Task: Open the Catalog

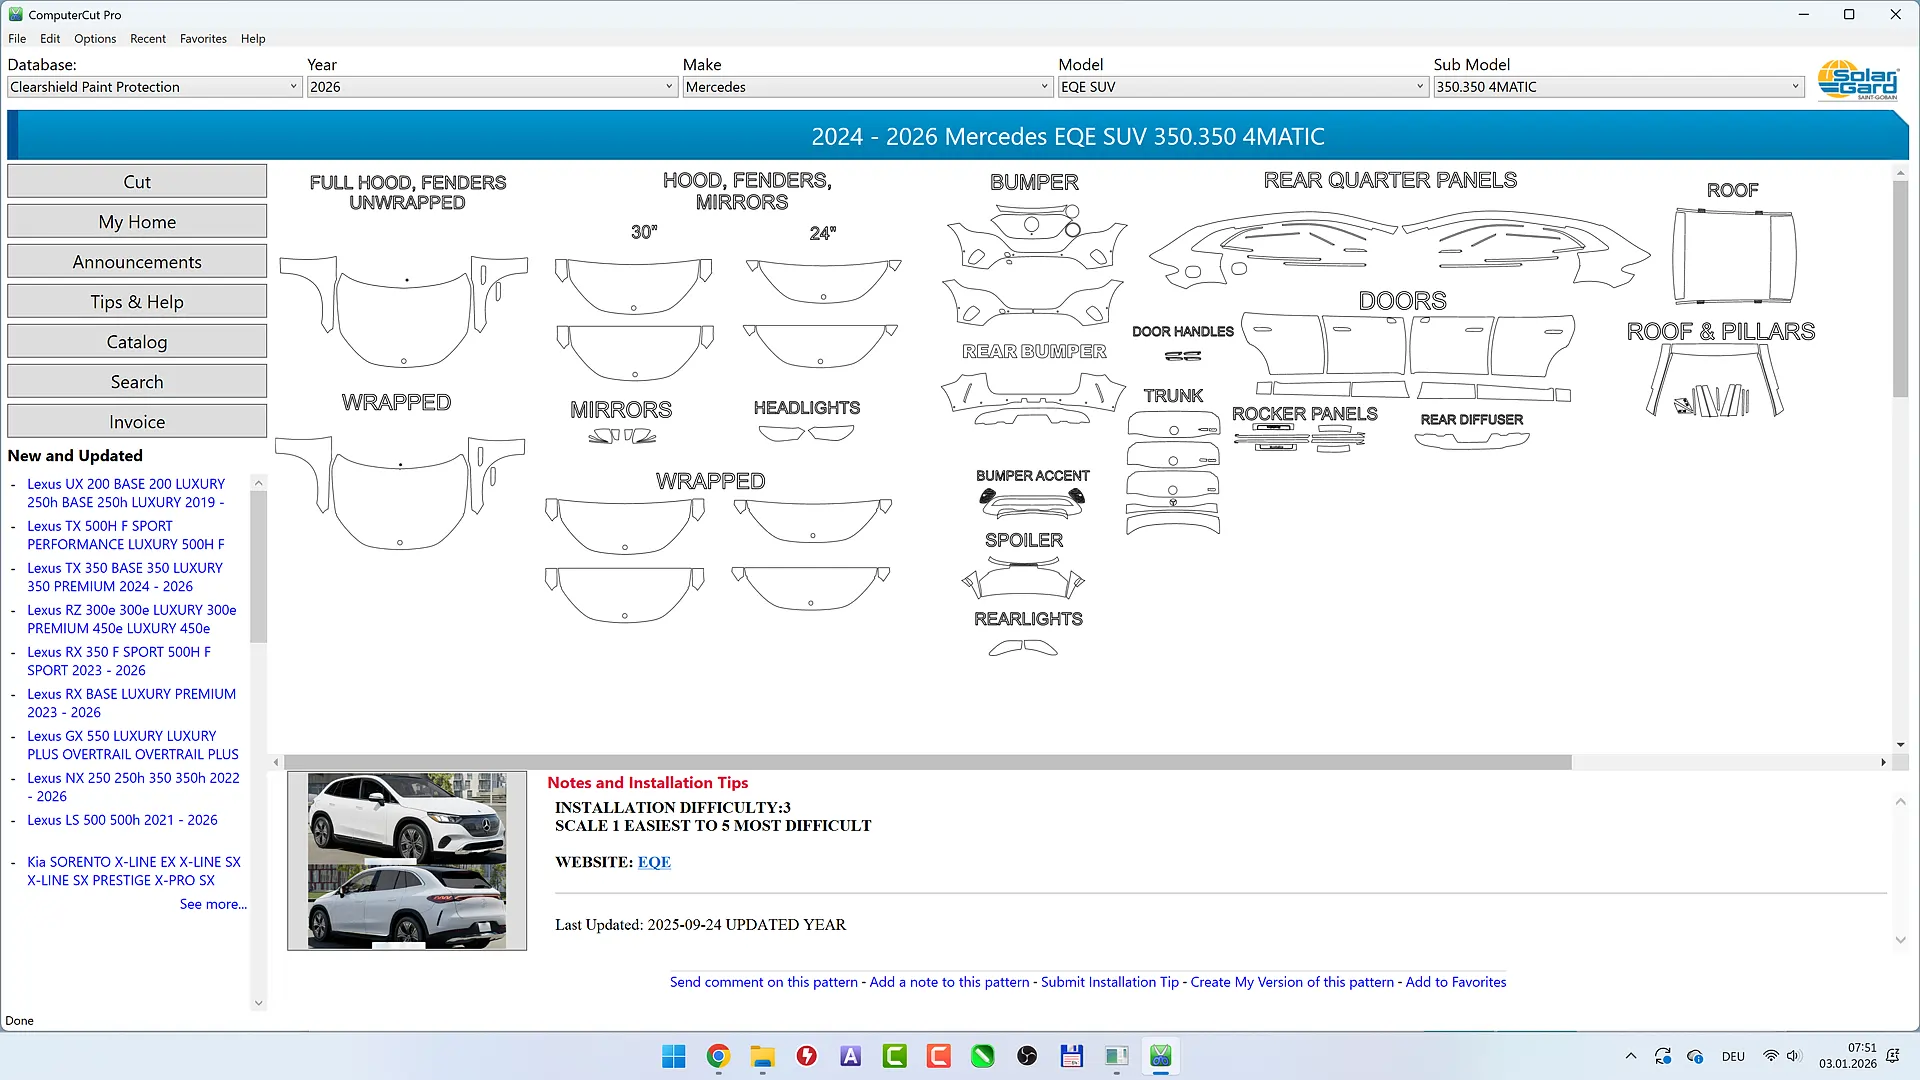Action: 137,341
